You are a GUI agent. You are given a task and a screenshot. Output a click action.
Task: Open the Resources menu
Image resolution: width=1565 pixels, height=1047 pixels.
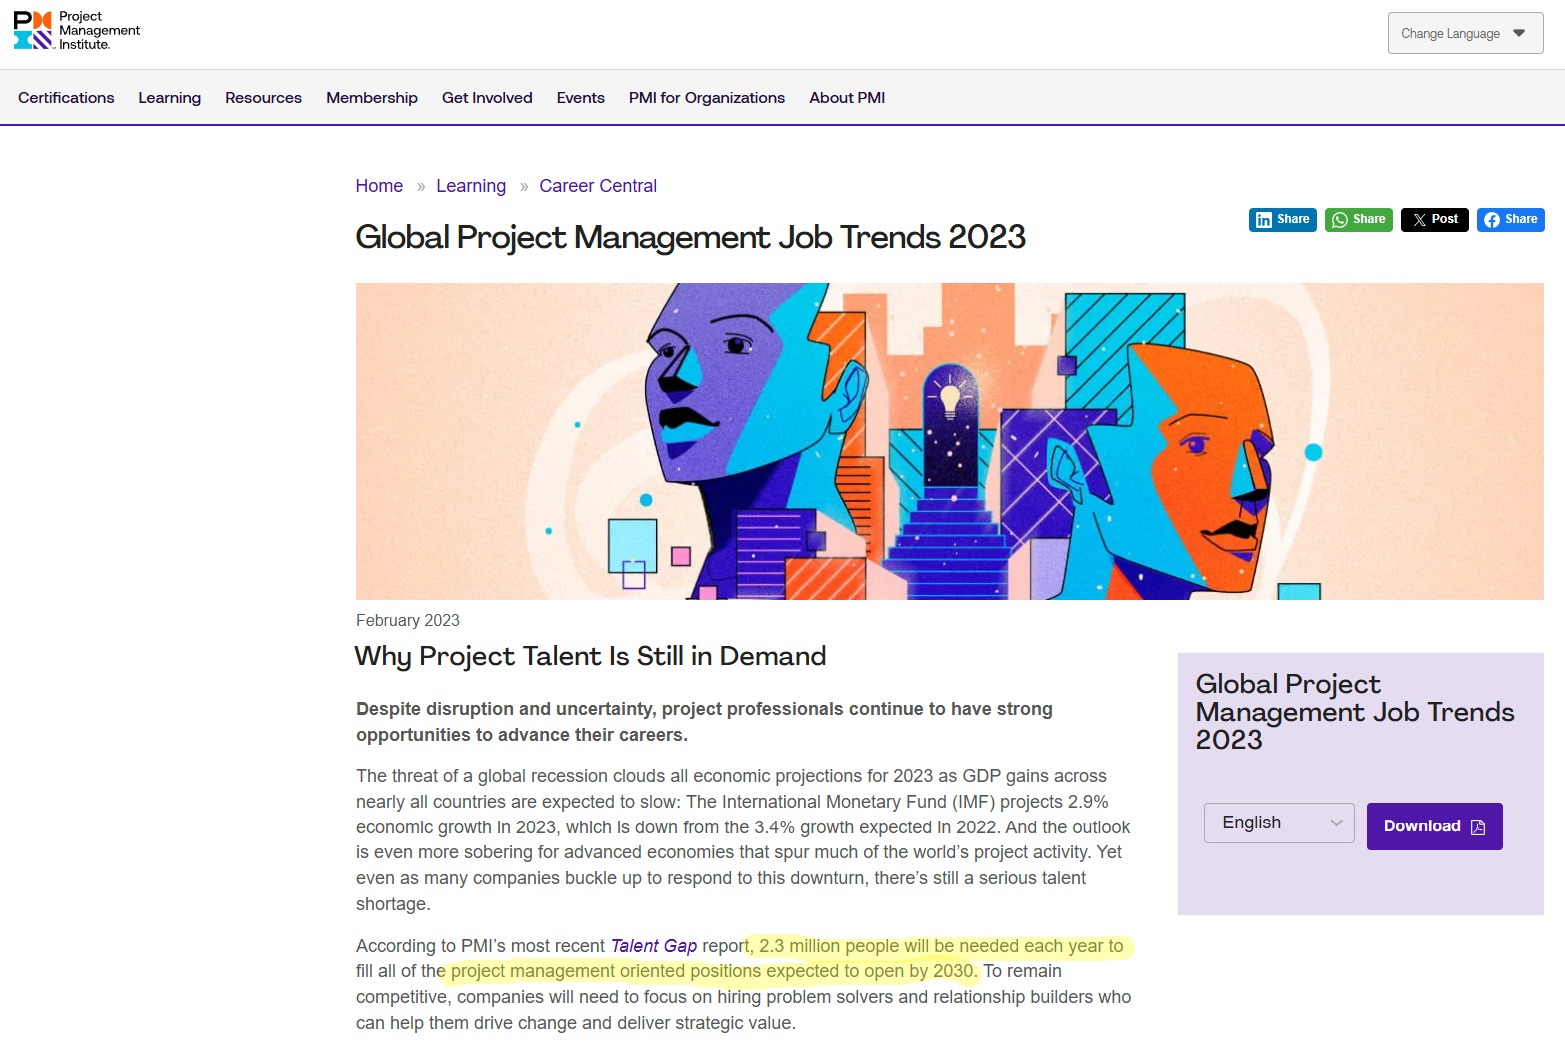coord(263,98)
